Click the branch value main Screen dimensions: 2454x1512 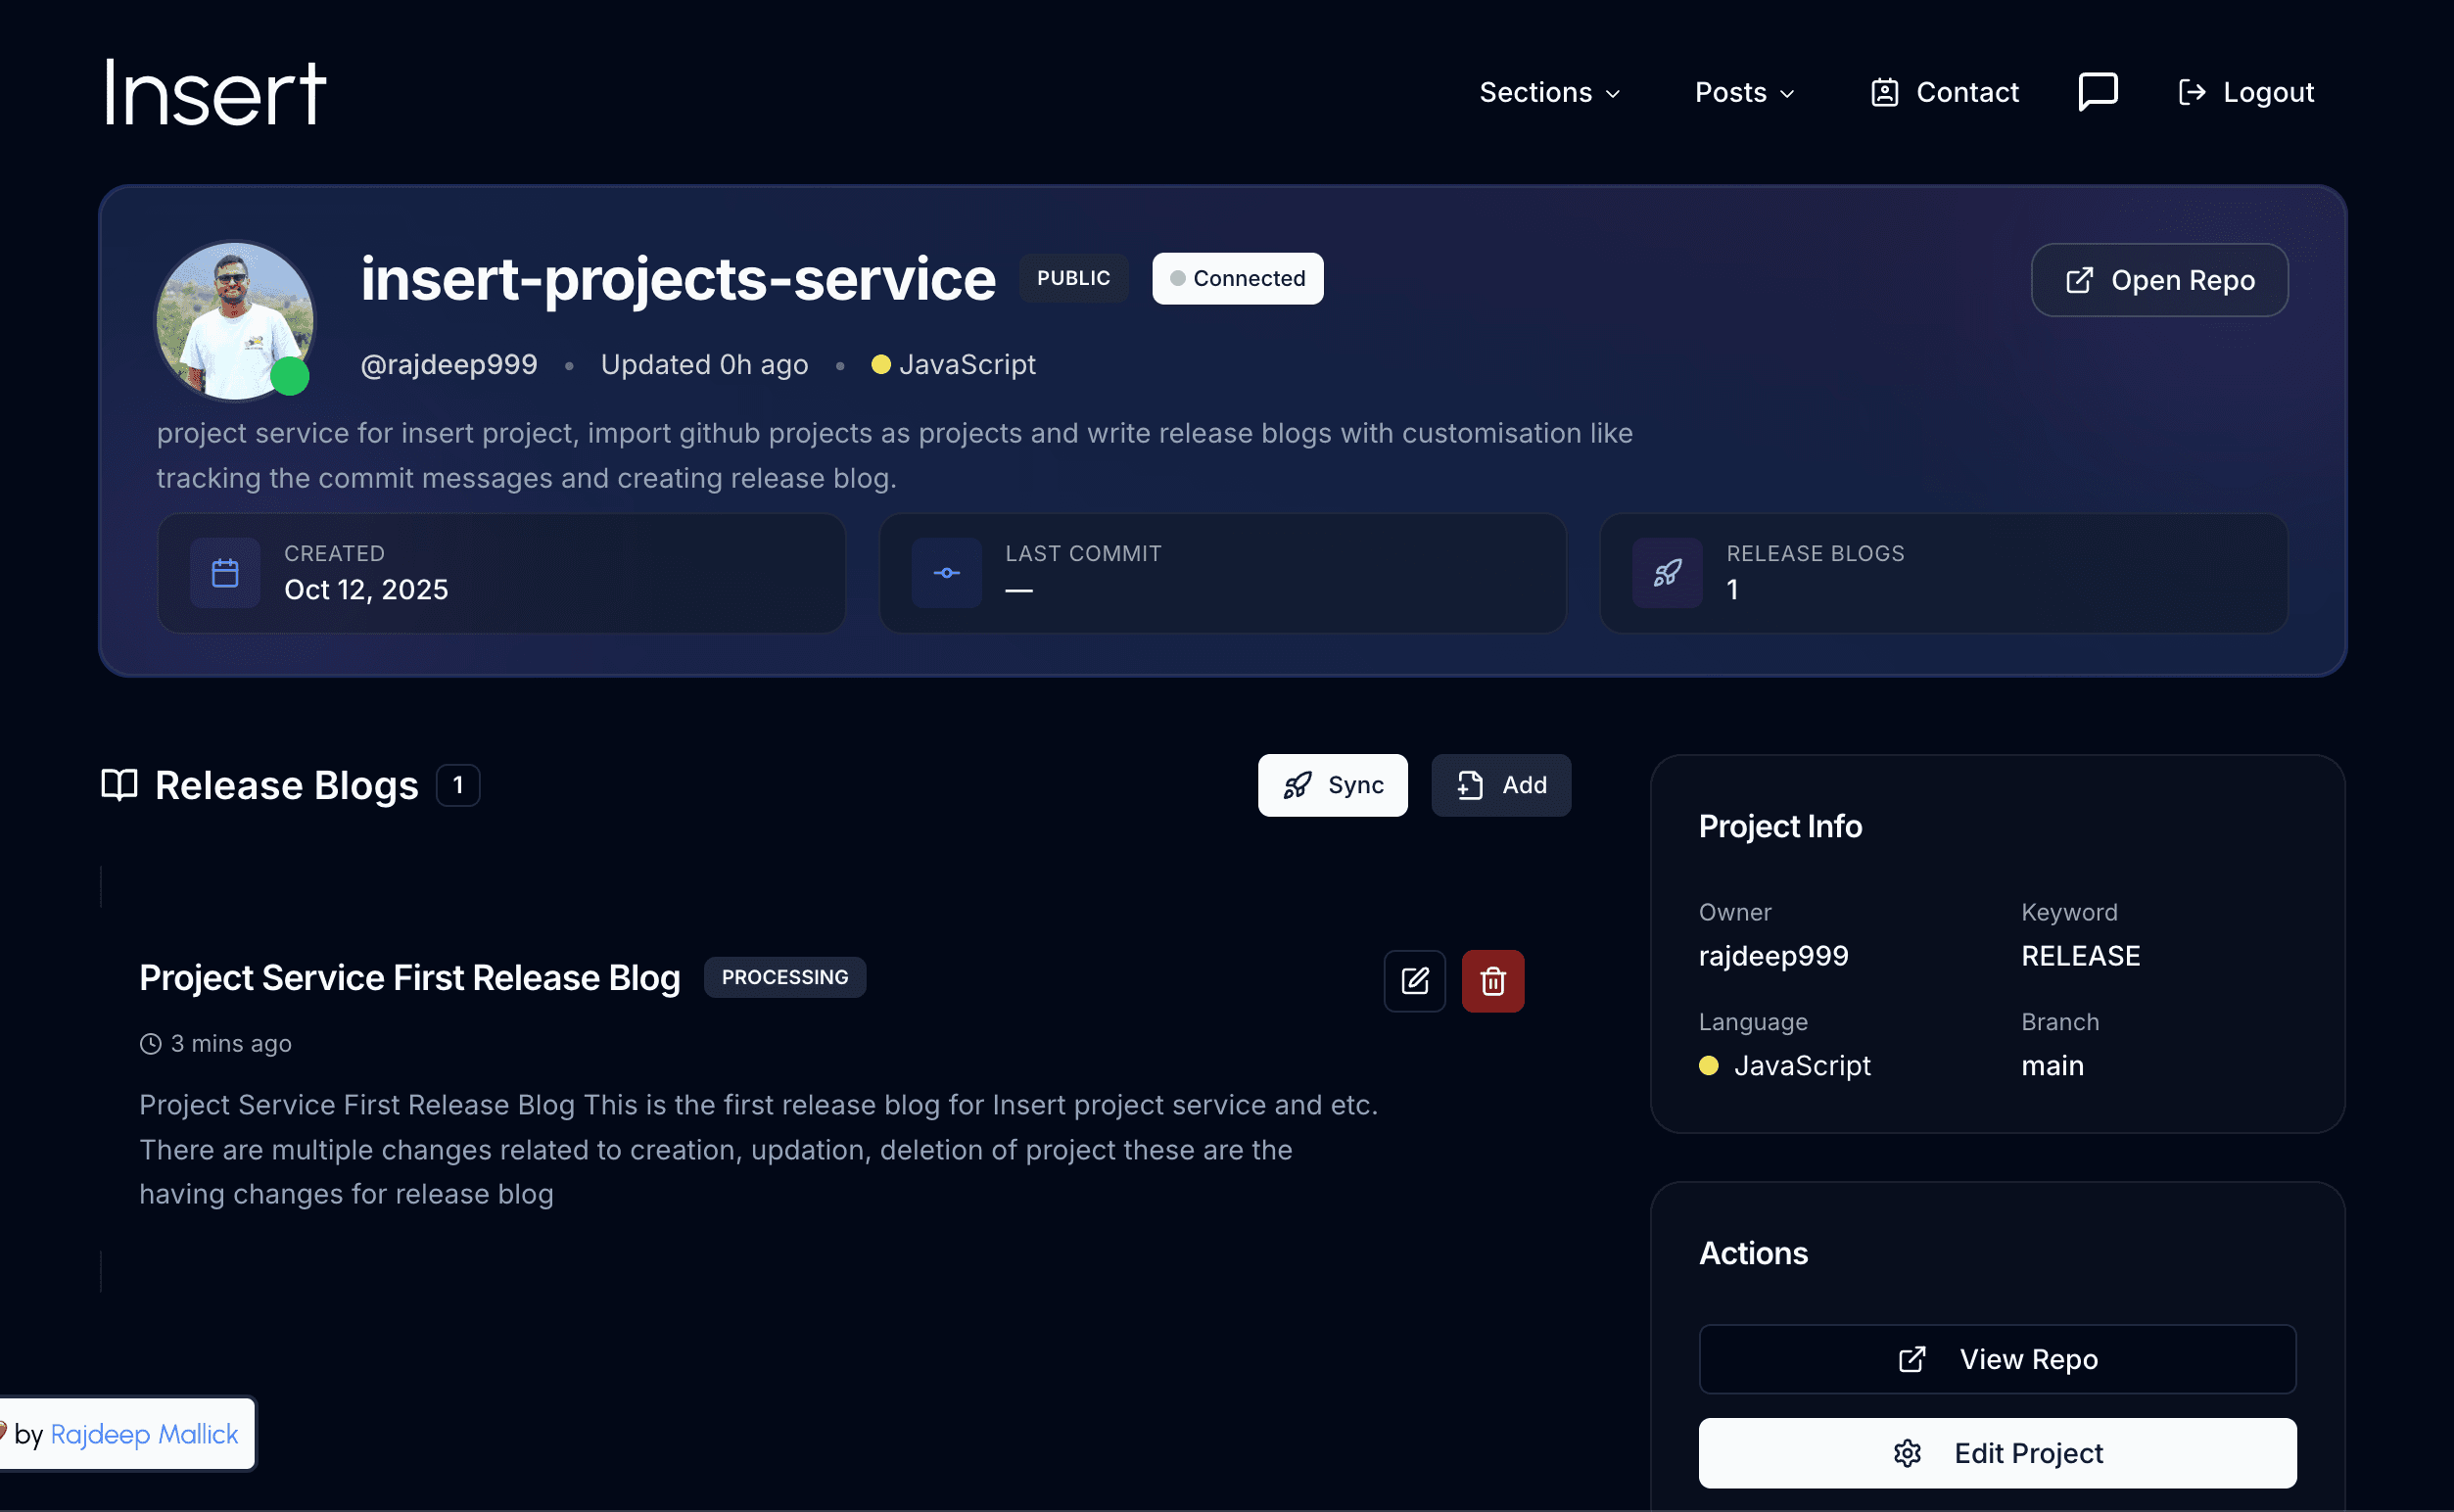pos(2052,1066)
